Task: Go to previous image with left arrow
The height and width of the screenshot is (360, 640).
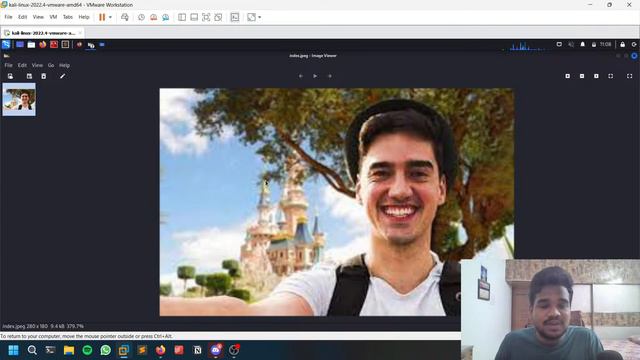Action: coord(301,76)
